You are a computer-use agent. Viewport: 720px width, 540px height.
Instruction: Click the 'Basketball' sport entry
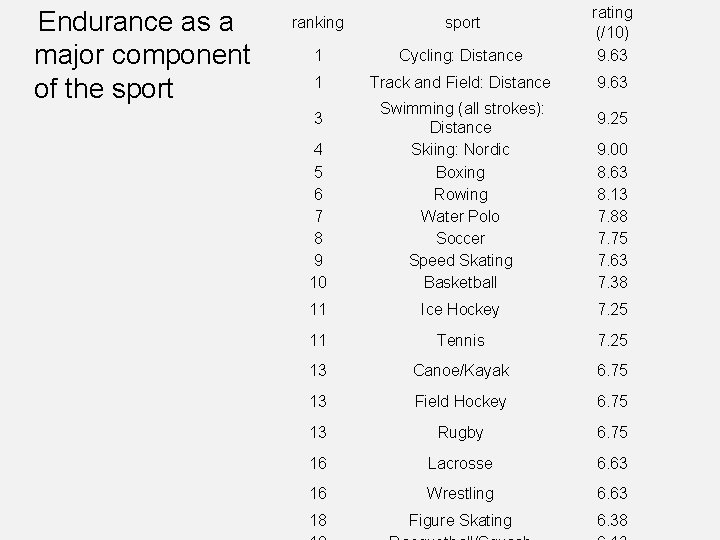pos(460,282)
